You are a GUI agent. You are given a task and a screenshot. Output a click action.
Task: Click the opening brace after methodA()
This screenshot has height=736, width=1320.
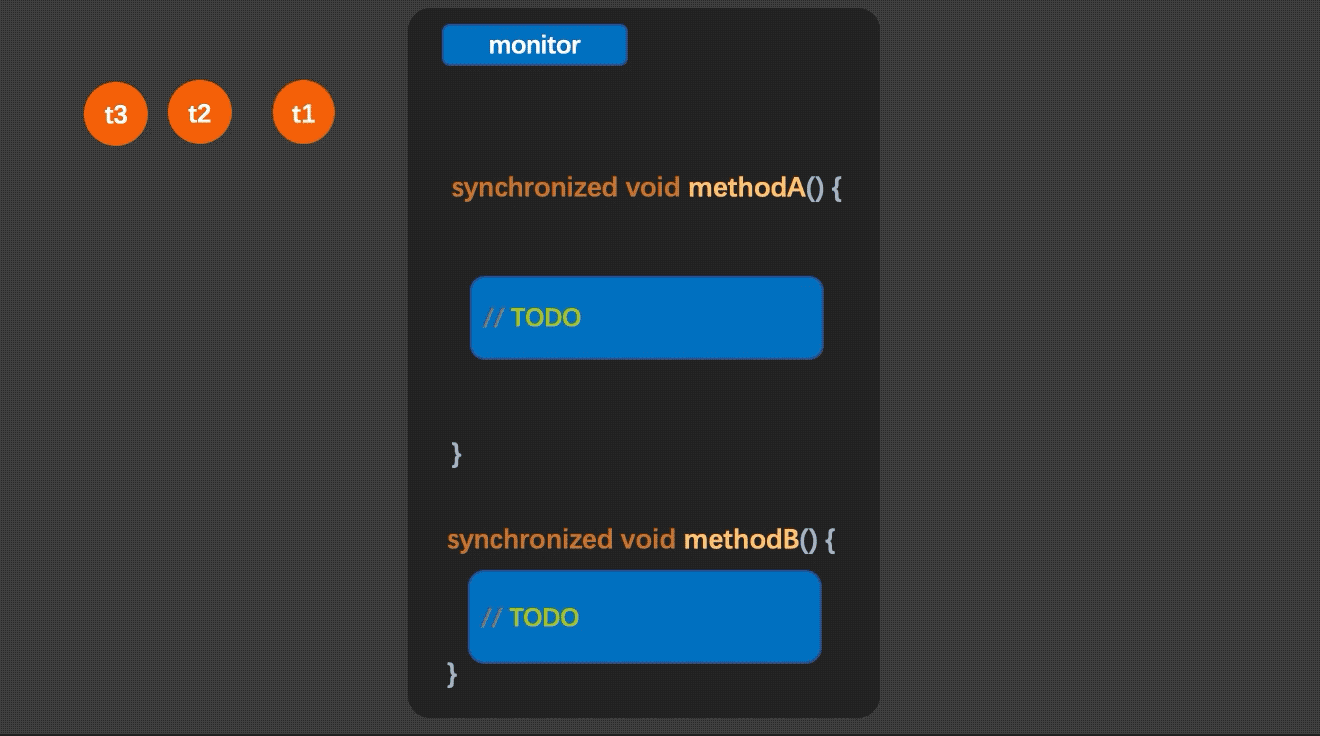[x=837, y=188]
